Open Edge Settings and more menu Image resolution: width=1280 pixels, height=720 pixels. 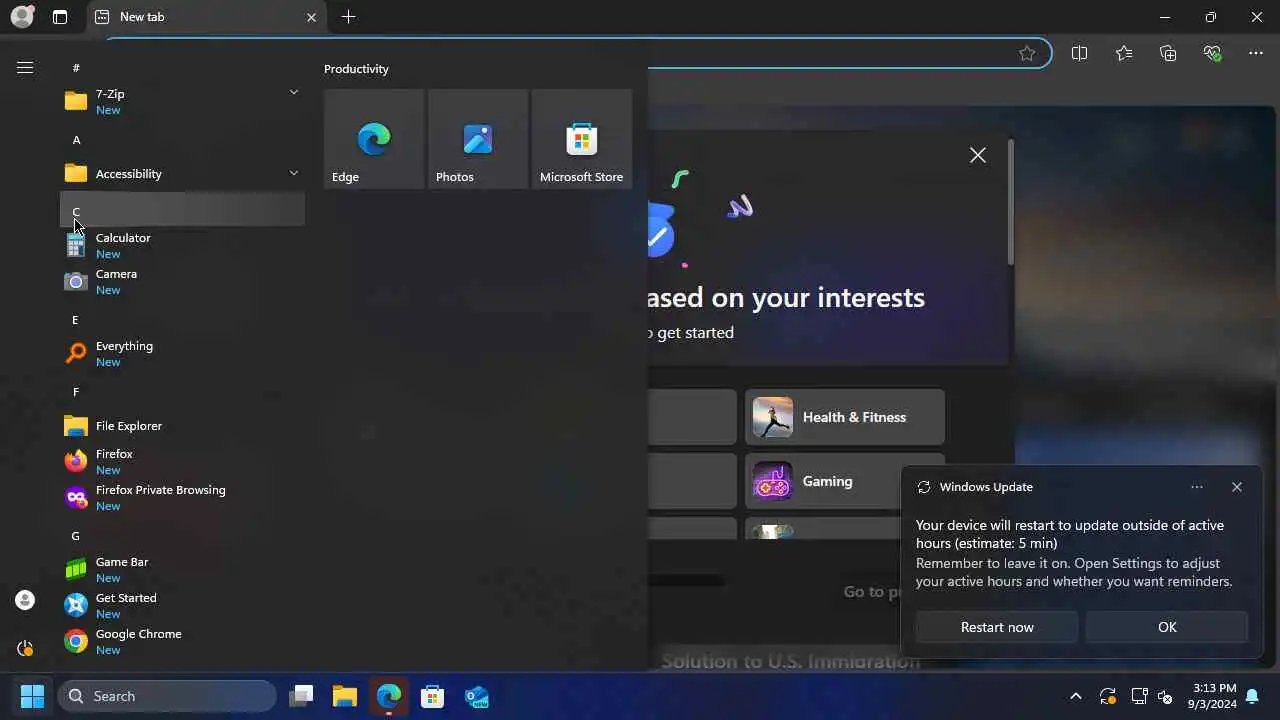point(1256,53)
